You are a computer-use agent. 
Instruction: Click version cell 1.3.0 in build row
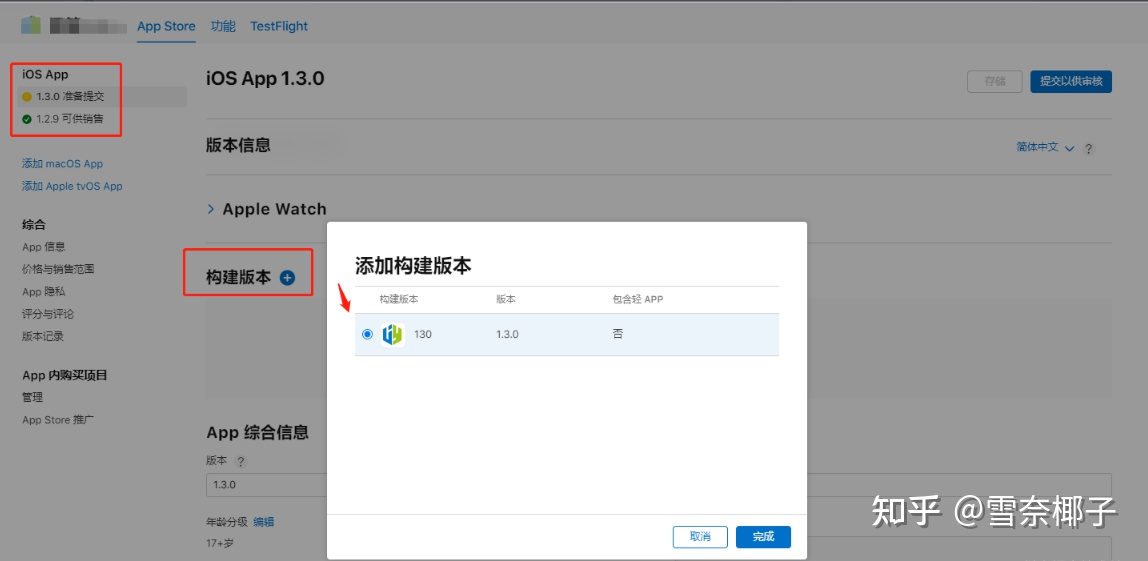[507, 335]
